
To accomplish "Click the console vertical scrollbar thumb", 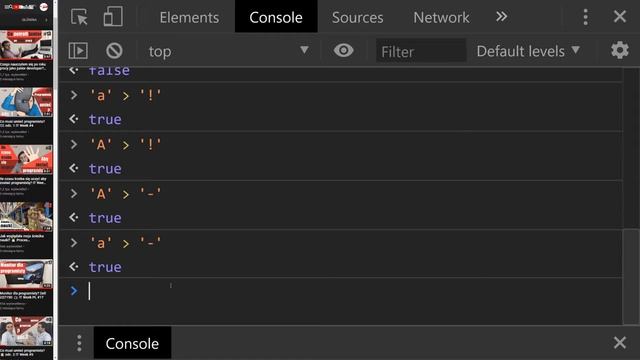I will 631,277.
